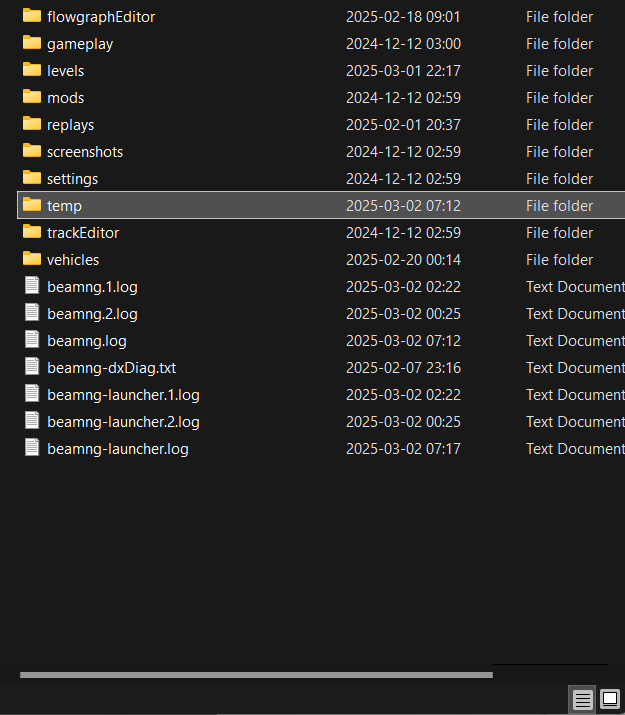Click the flowgraphEditor folder icon
Viewport: 625px width, 715px height.
point(32,16)
